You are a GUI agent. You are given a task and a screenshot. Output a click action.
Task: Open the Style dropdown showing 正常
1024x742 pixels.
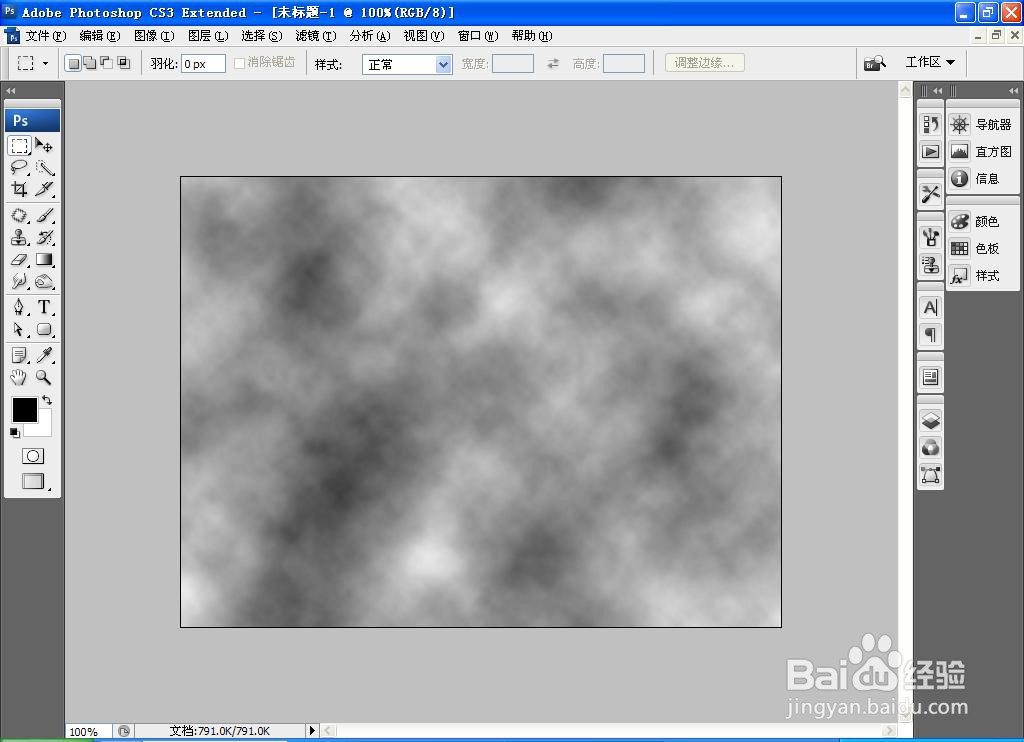[x=407, y=64]
